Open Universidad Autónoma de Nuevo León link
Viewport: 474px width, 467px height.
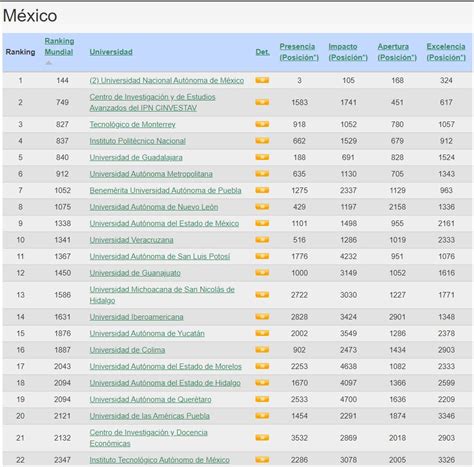point(154,207)
